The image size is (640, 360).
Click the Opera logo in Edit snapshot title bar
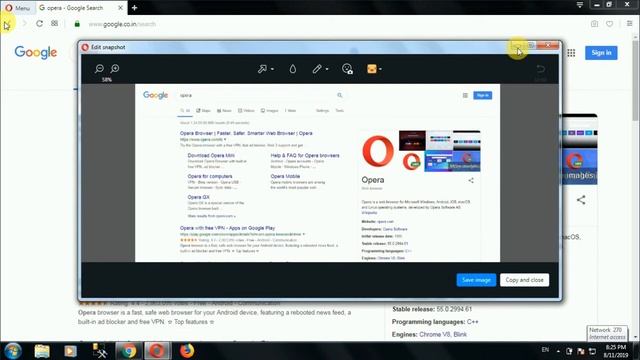pyautogui.click(x=85, y=47)
